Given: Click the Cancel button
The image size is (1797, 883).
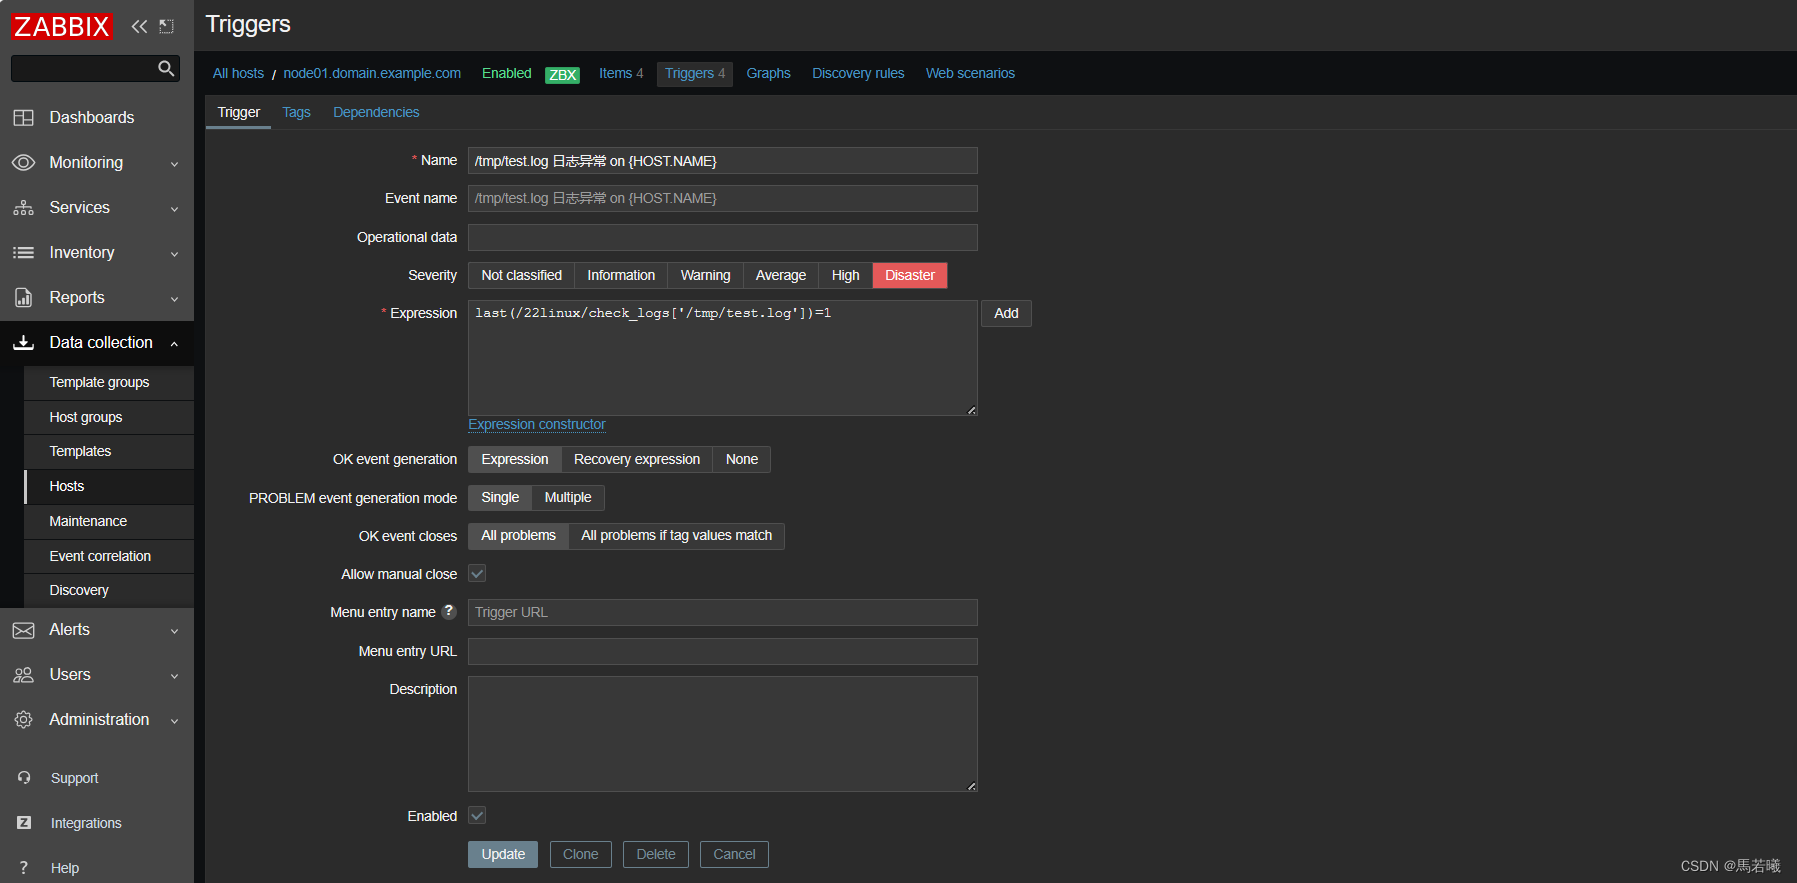Looking at the screenshot, I should click(734, 854).
